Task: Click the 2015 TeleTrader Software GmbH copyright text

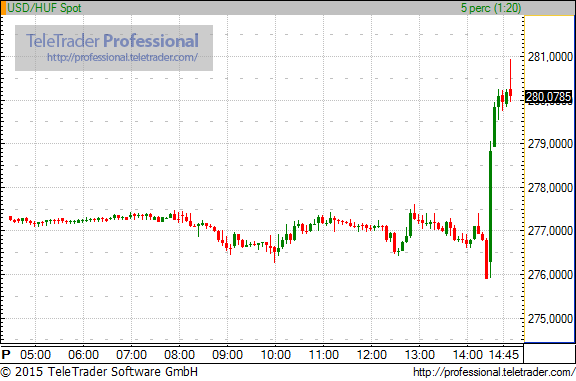Action: (99, 371)
